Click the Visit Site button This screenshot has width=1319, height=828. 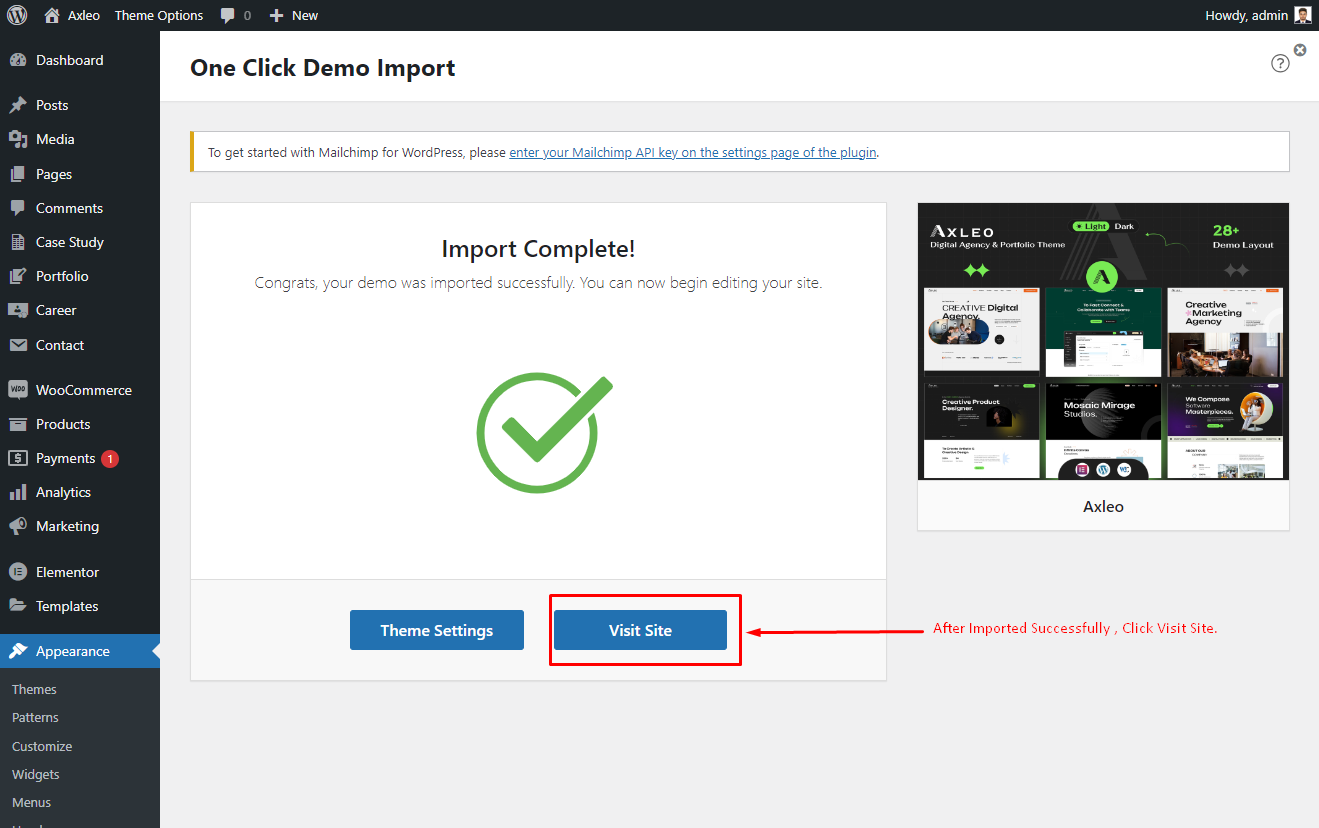point(640,630)
